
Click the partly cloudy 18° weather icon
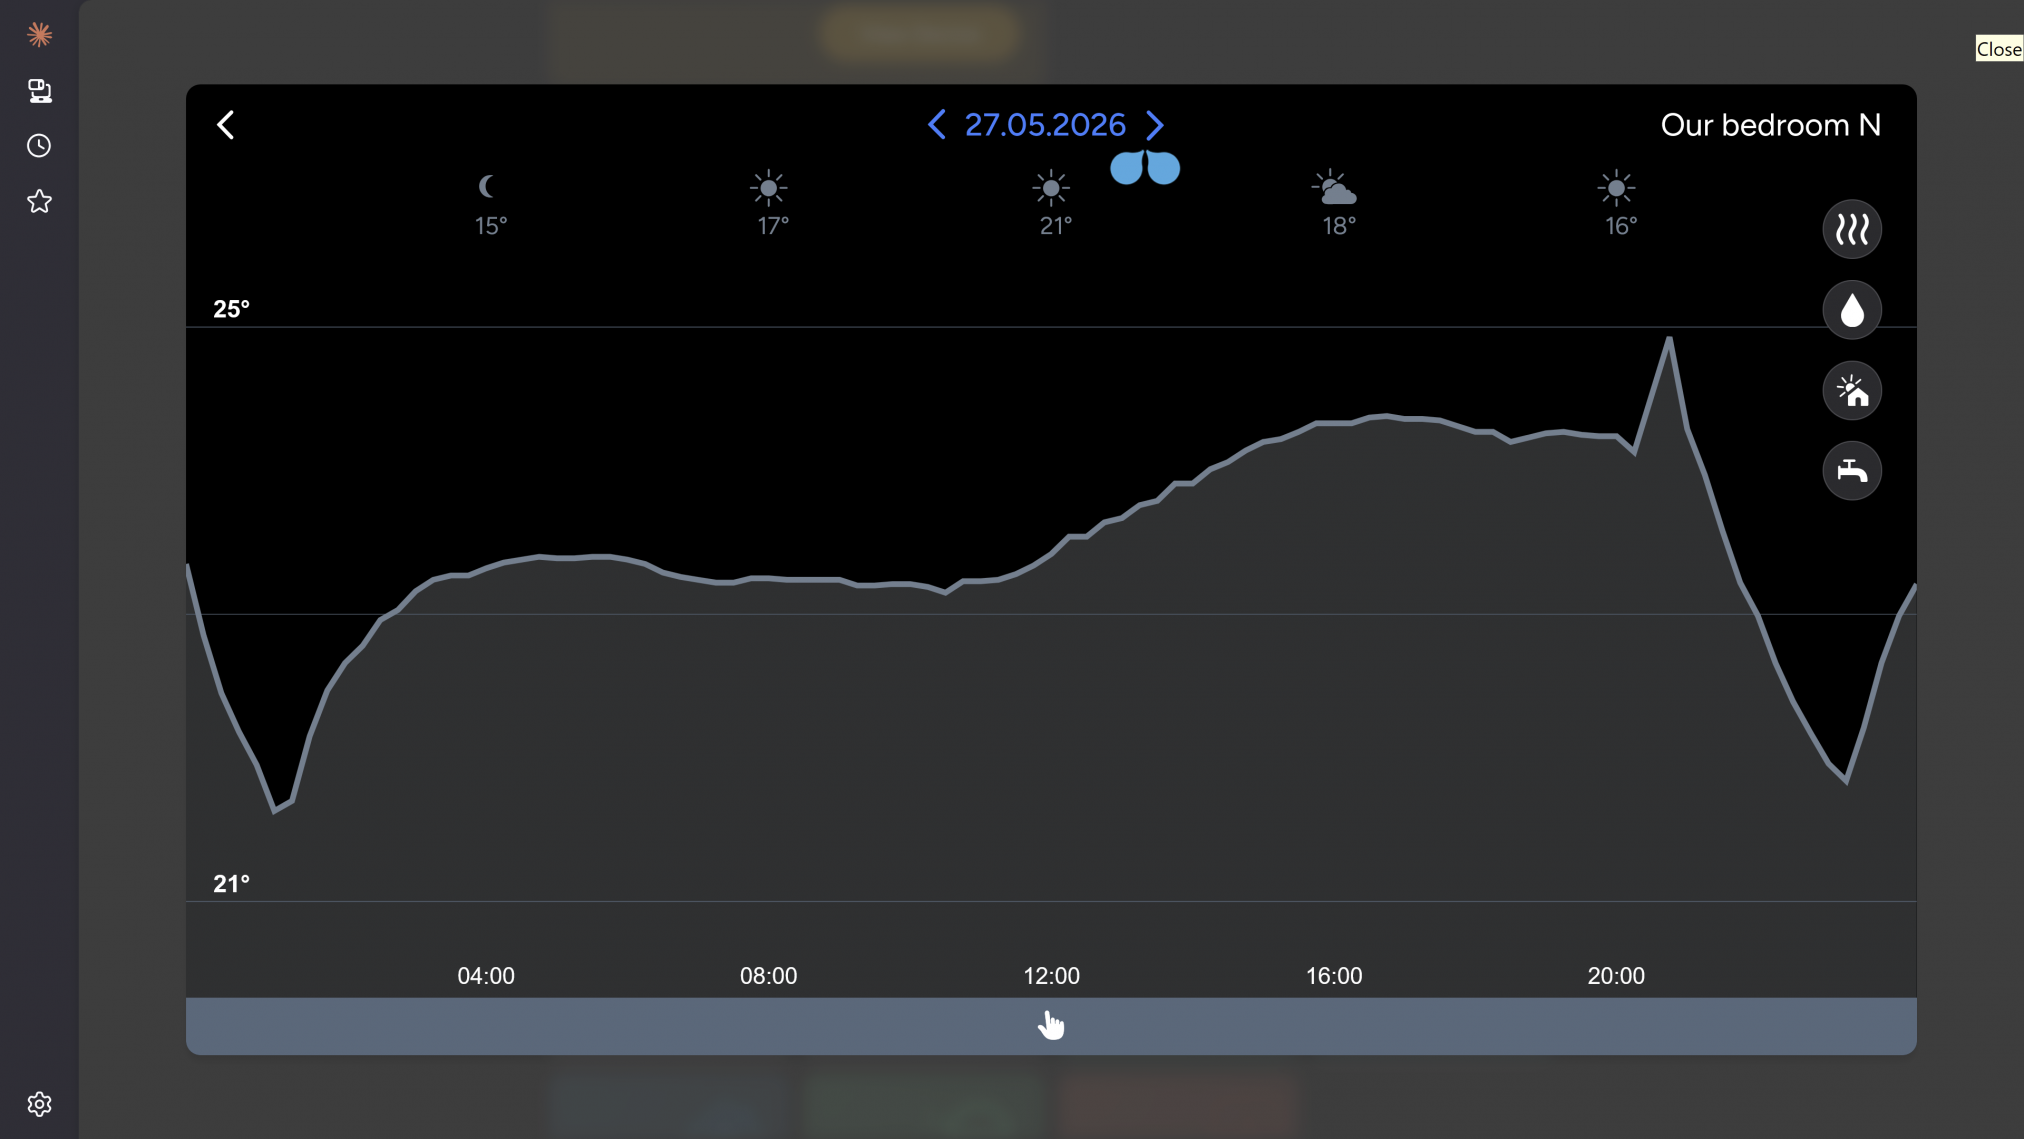(1334, 188)
